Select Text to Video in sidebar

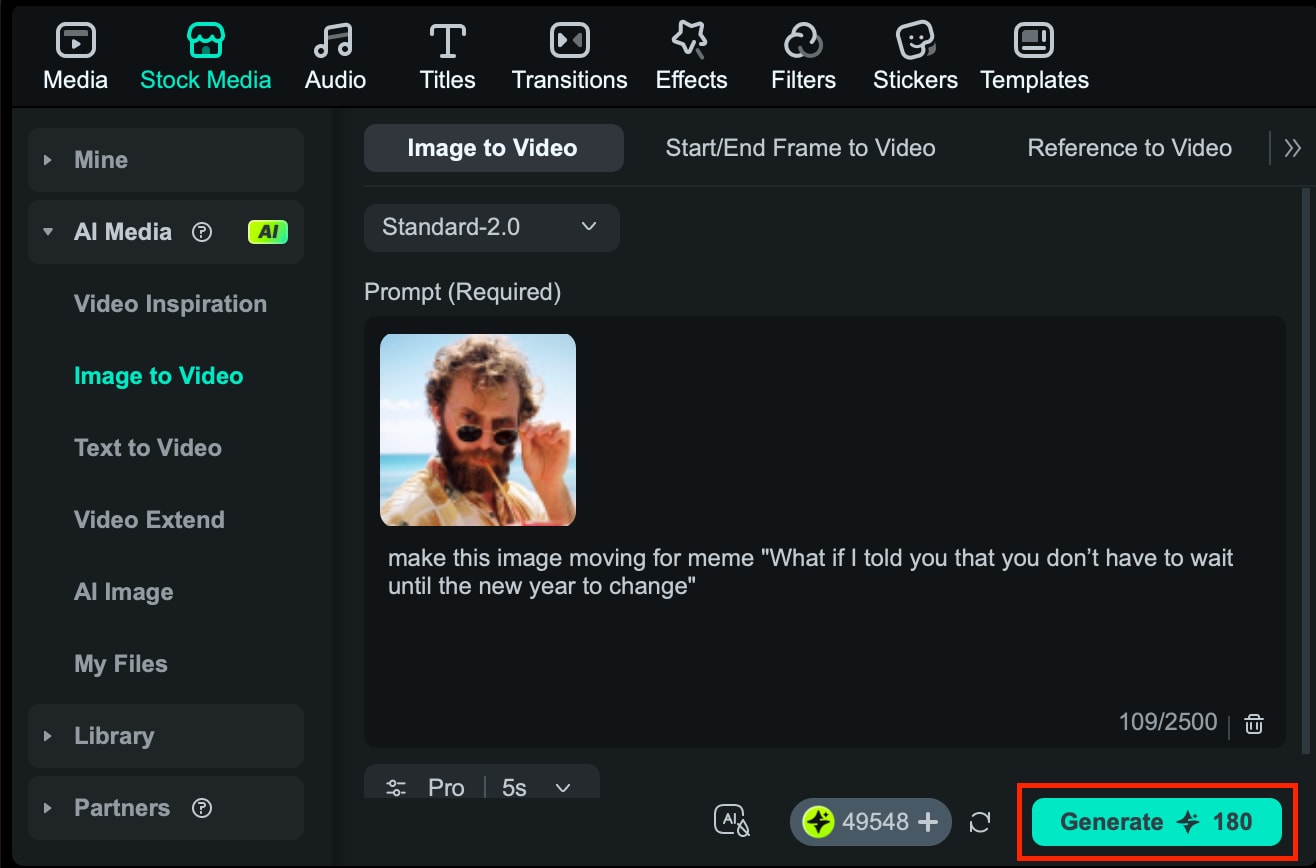click(147, 447)
